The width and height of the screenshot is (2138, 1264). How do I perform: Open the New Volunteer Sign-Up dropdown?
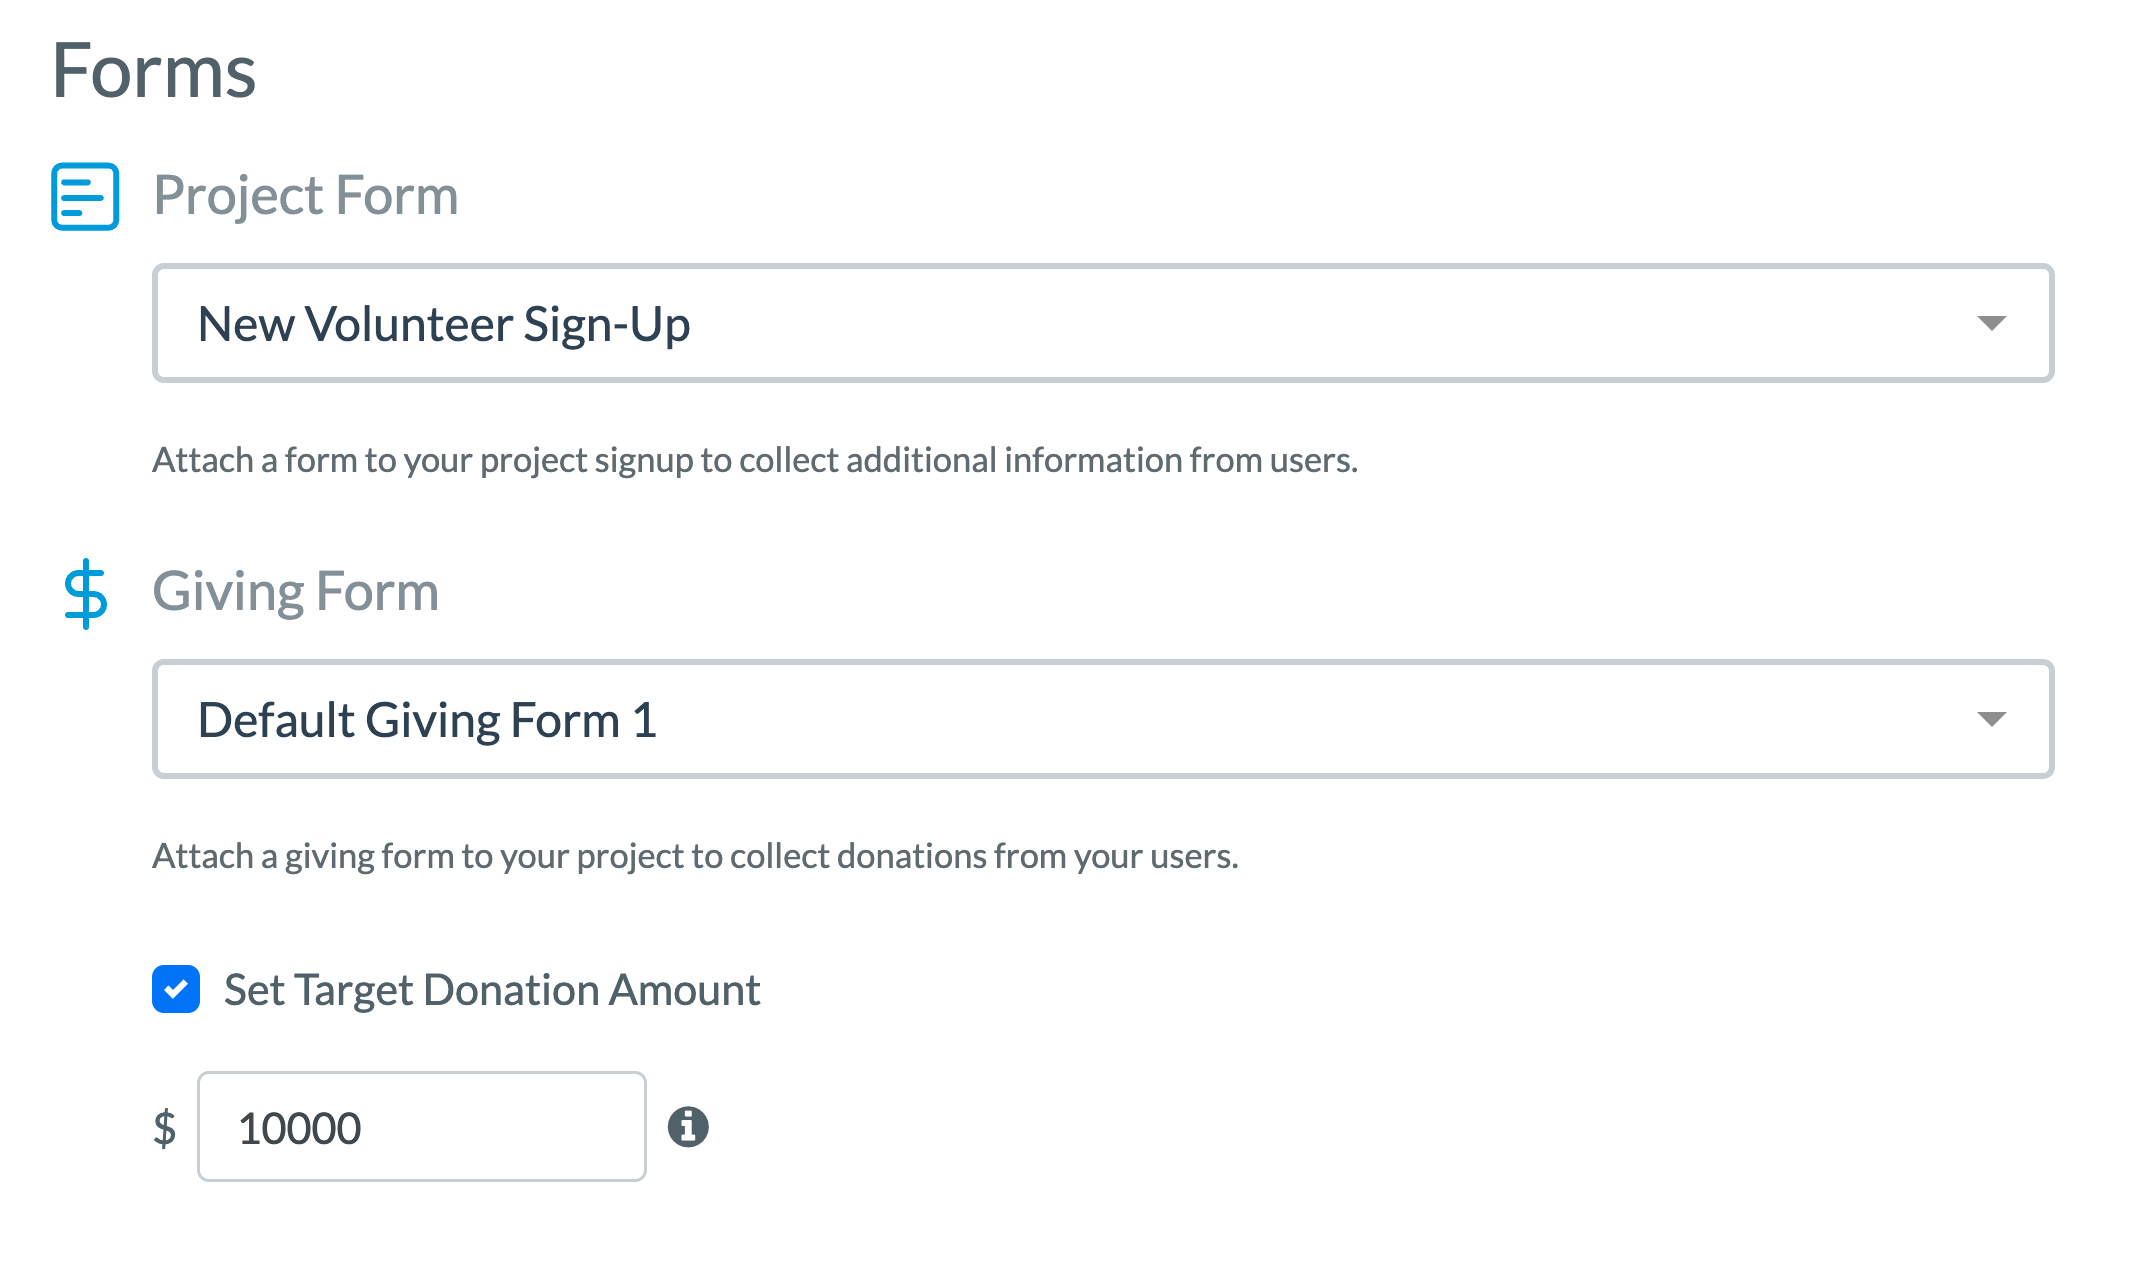[1103, 323]
